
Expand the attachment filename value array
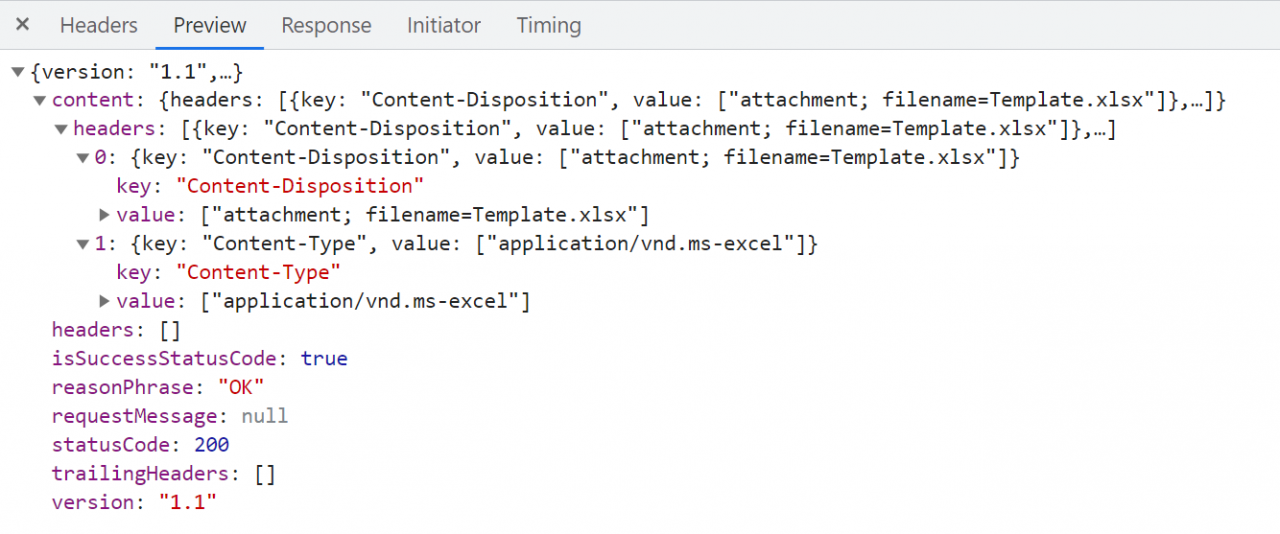[104, 215]
